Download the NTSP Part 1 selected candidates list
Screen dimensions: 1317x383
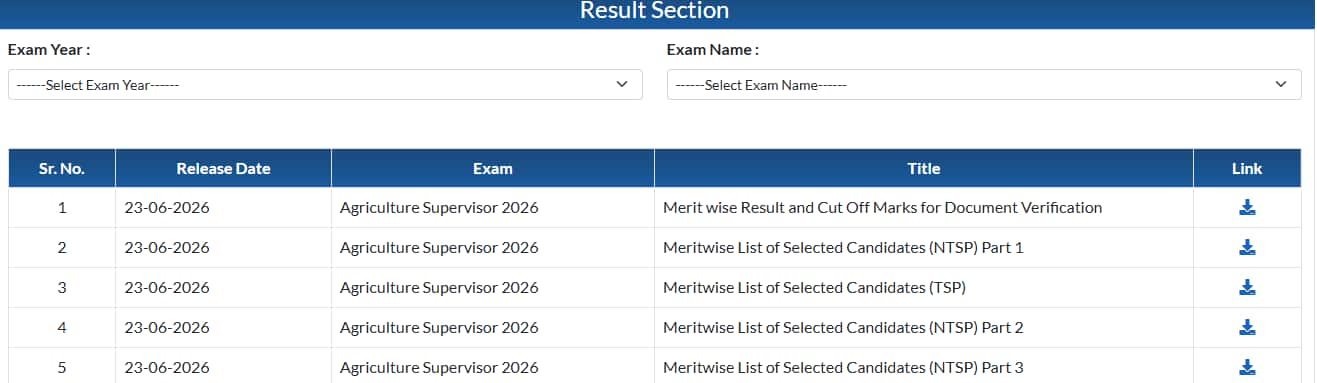[1247, 248]
